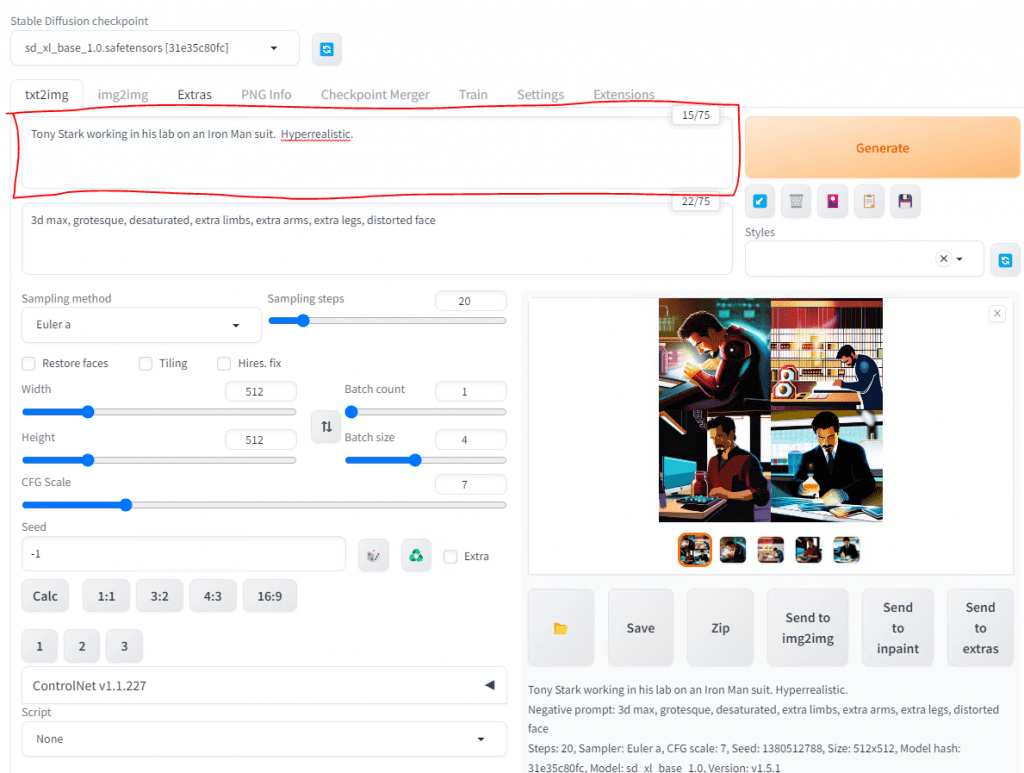Adjust the Batch count slider
The width and height of the screenshot is (1024, 773).
point(426,412)
